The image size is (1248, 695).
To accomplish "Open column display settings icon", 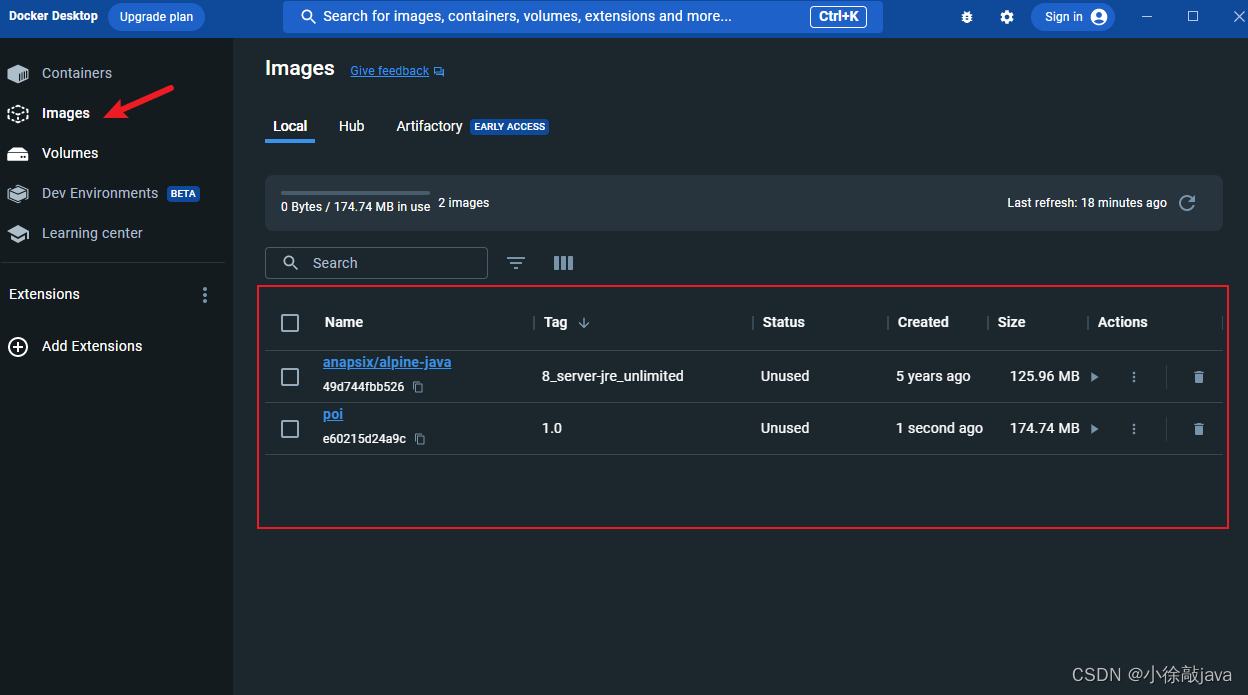I will coord(563,263).
